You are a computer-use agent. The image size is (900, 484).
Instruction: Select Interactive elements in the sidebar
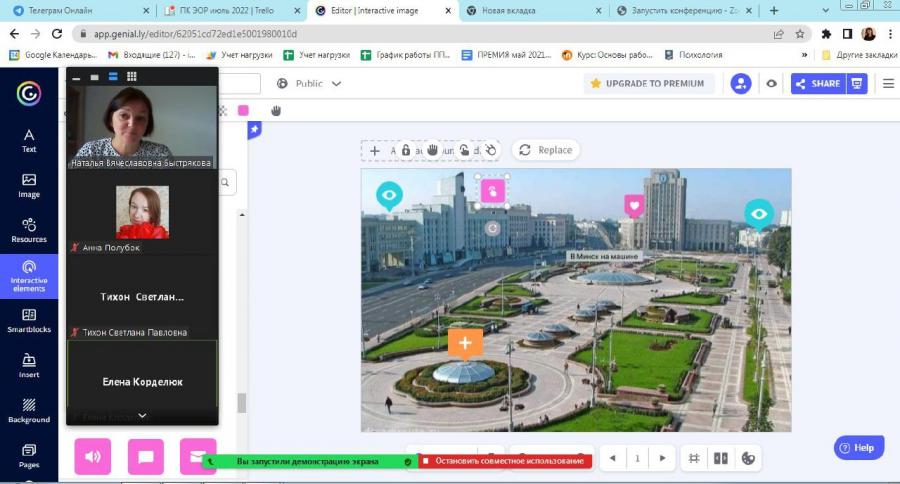click(29, 276)
